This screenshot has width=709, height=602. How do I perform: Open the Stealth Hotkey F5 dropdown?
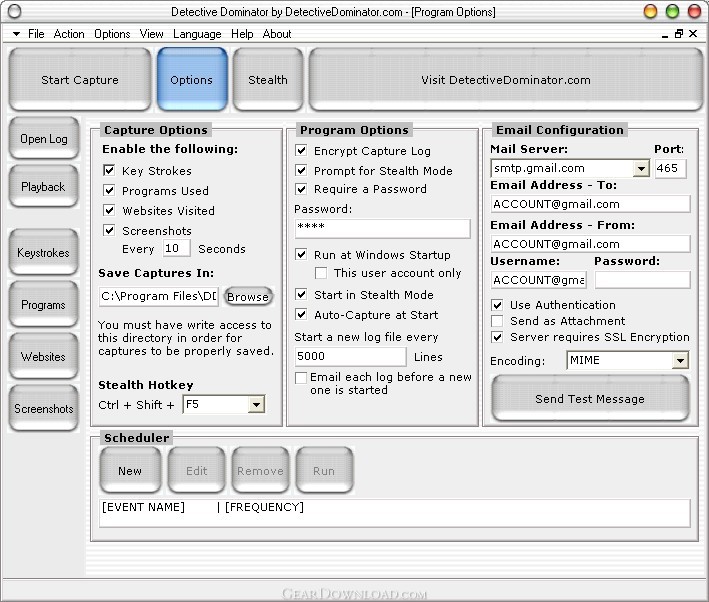tap(256, 404)
